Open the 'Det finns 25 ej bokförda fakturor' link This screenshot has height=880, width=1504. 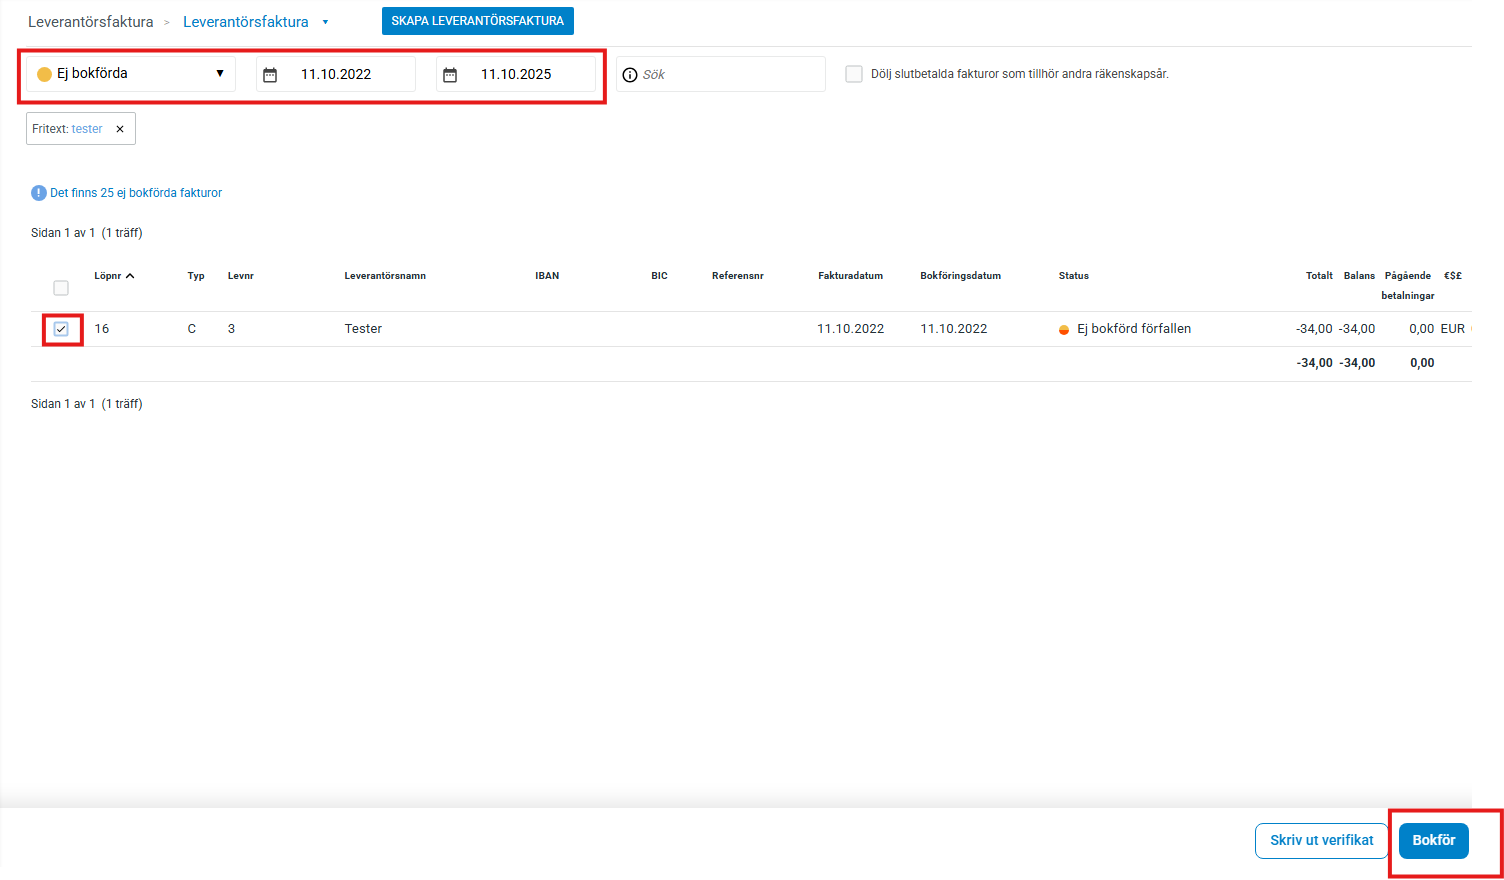click(136, 193)
